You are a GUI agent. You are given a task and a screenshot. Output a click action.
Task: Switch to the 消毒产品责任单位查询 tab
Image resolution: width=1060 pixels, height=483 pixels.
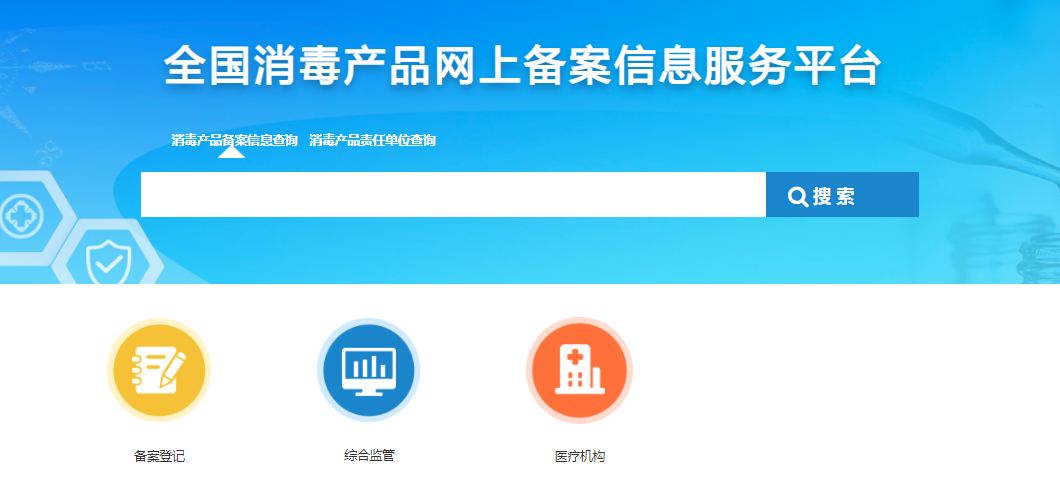[x=372, y=140]
